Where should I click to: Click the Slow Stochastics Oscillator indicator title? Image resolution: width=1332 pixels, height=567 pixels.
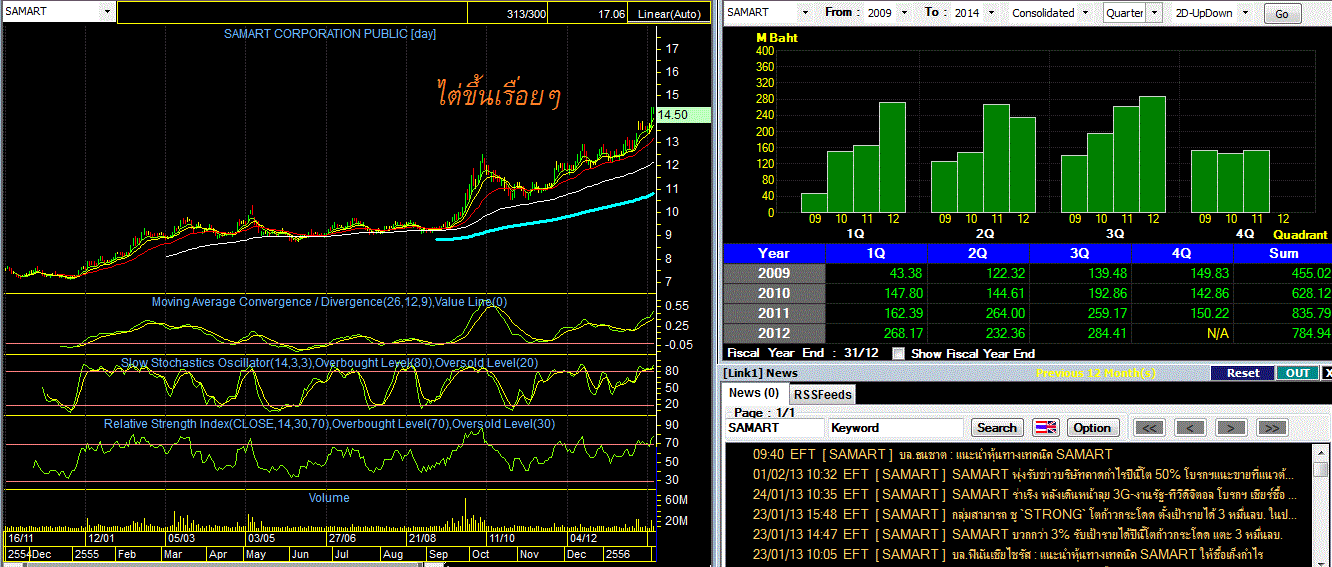pyautogui.click(x=328, y=362)
